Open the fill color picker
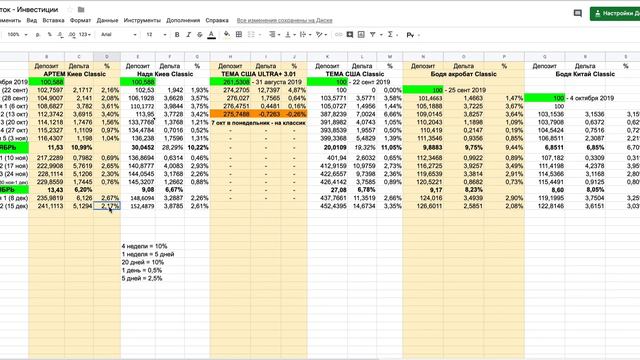 [x=227, y=35]
